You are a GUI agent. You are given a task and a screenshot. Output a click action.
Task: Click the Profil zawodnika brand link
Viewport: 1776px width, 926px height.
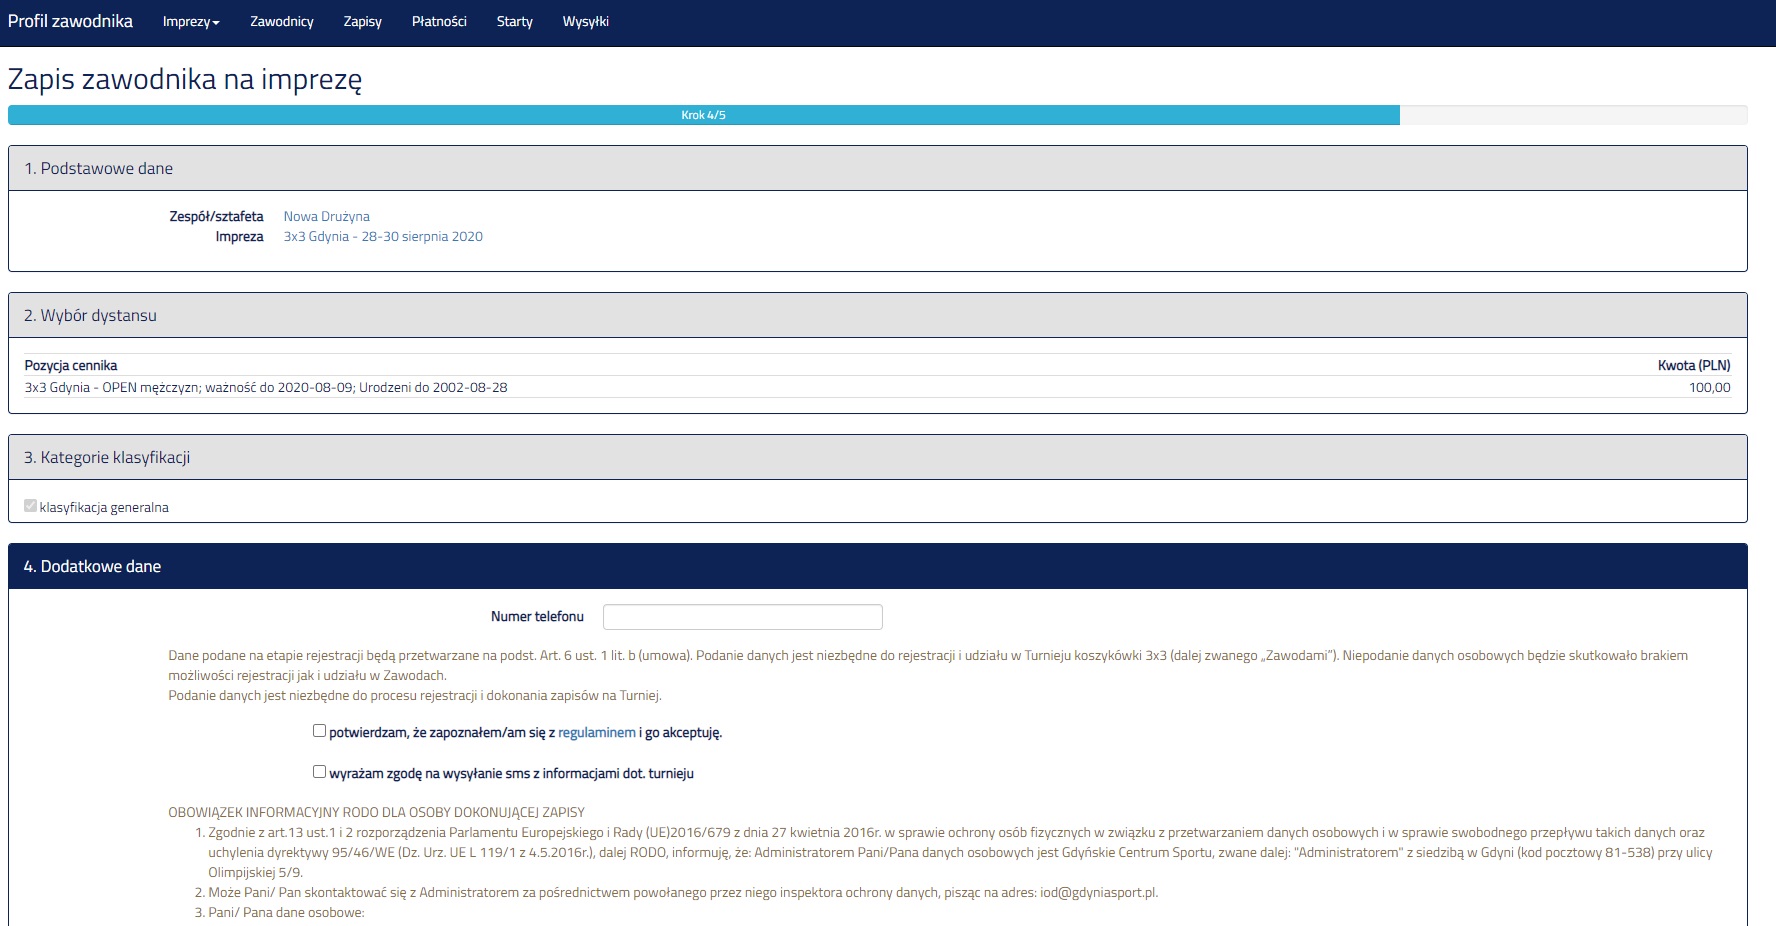pos(70,21)
